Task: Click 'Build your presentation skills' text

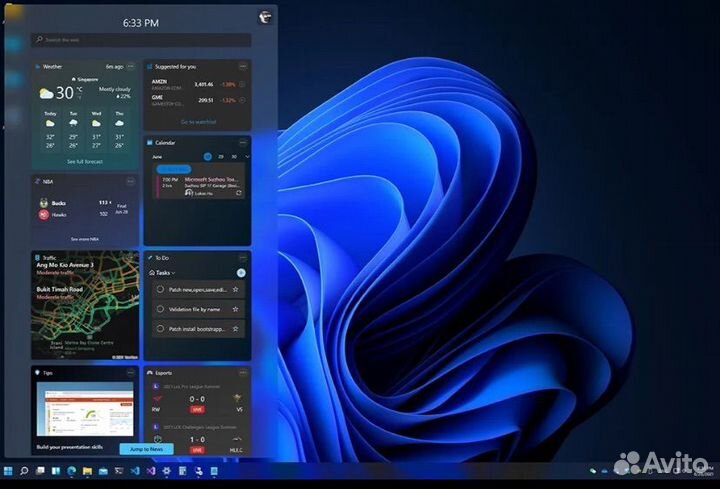Action: click(x=70, y=447)
